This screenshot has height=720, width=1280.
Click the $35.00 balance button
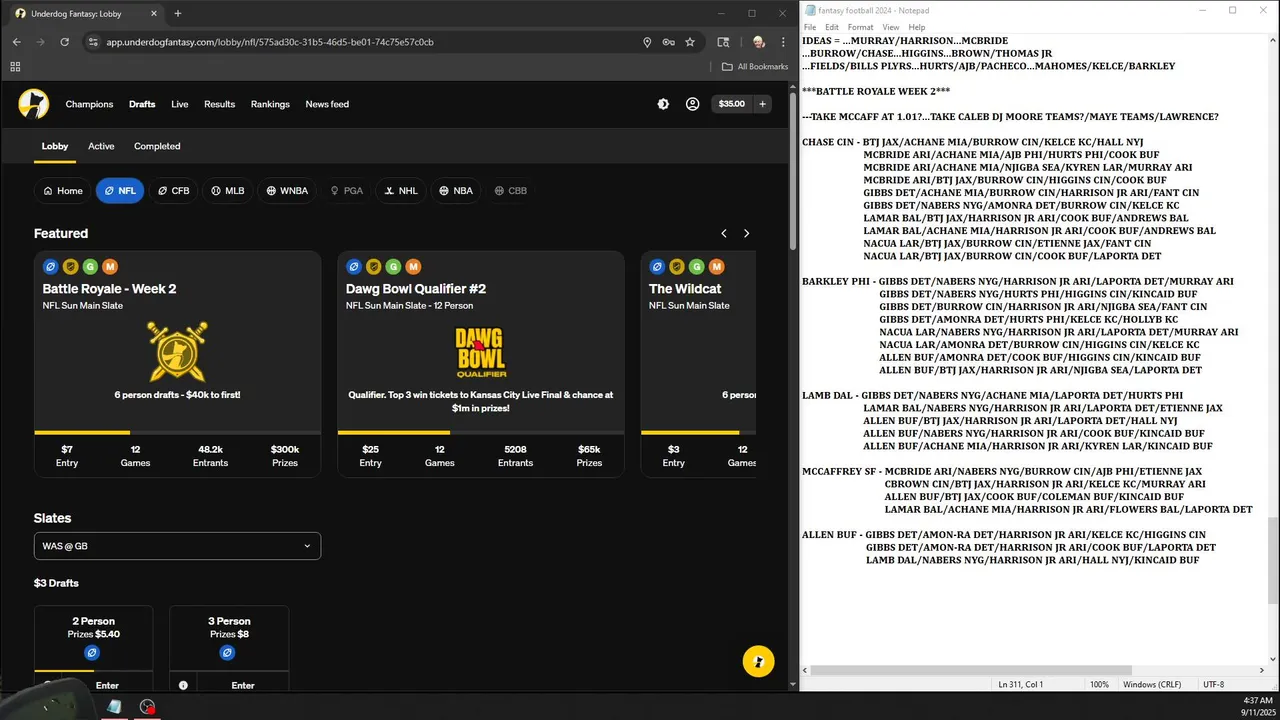click(x=732, y=104)
